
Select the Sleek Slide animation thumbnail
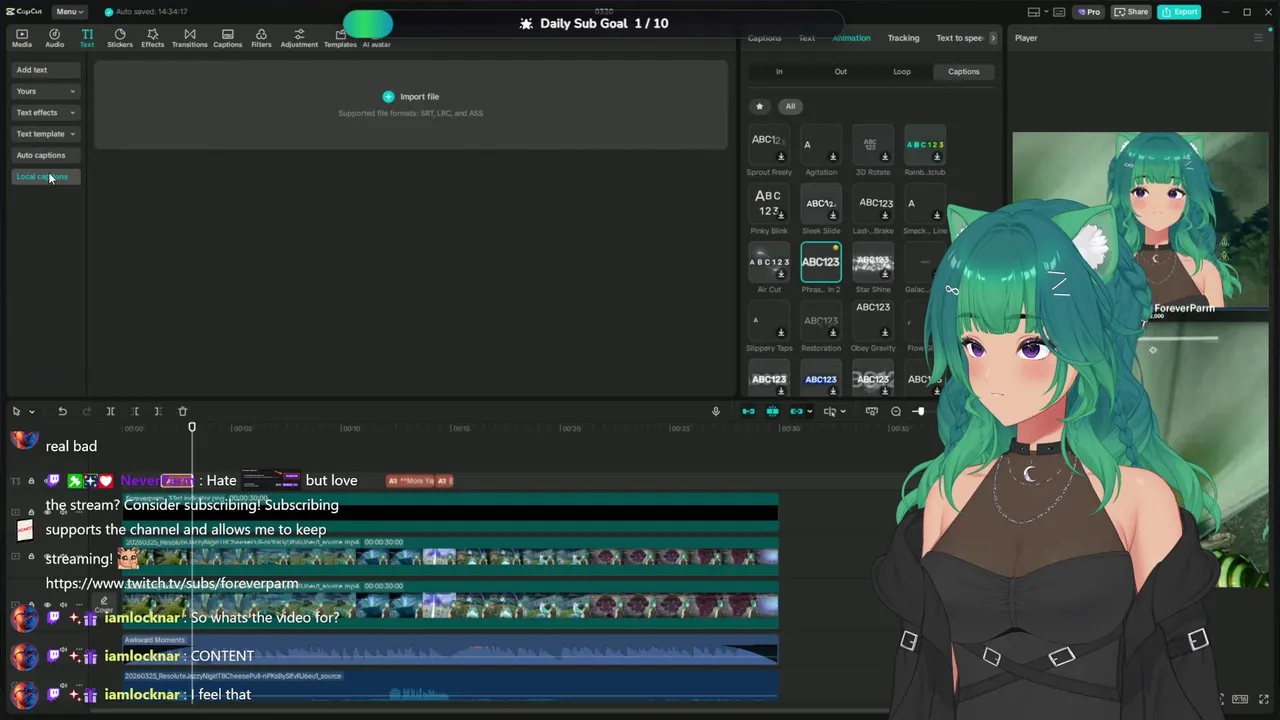pyautogui.click(x=821, y=204)
